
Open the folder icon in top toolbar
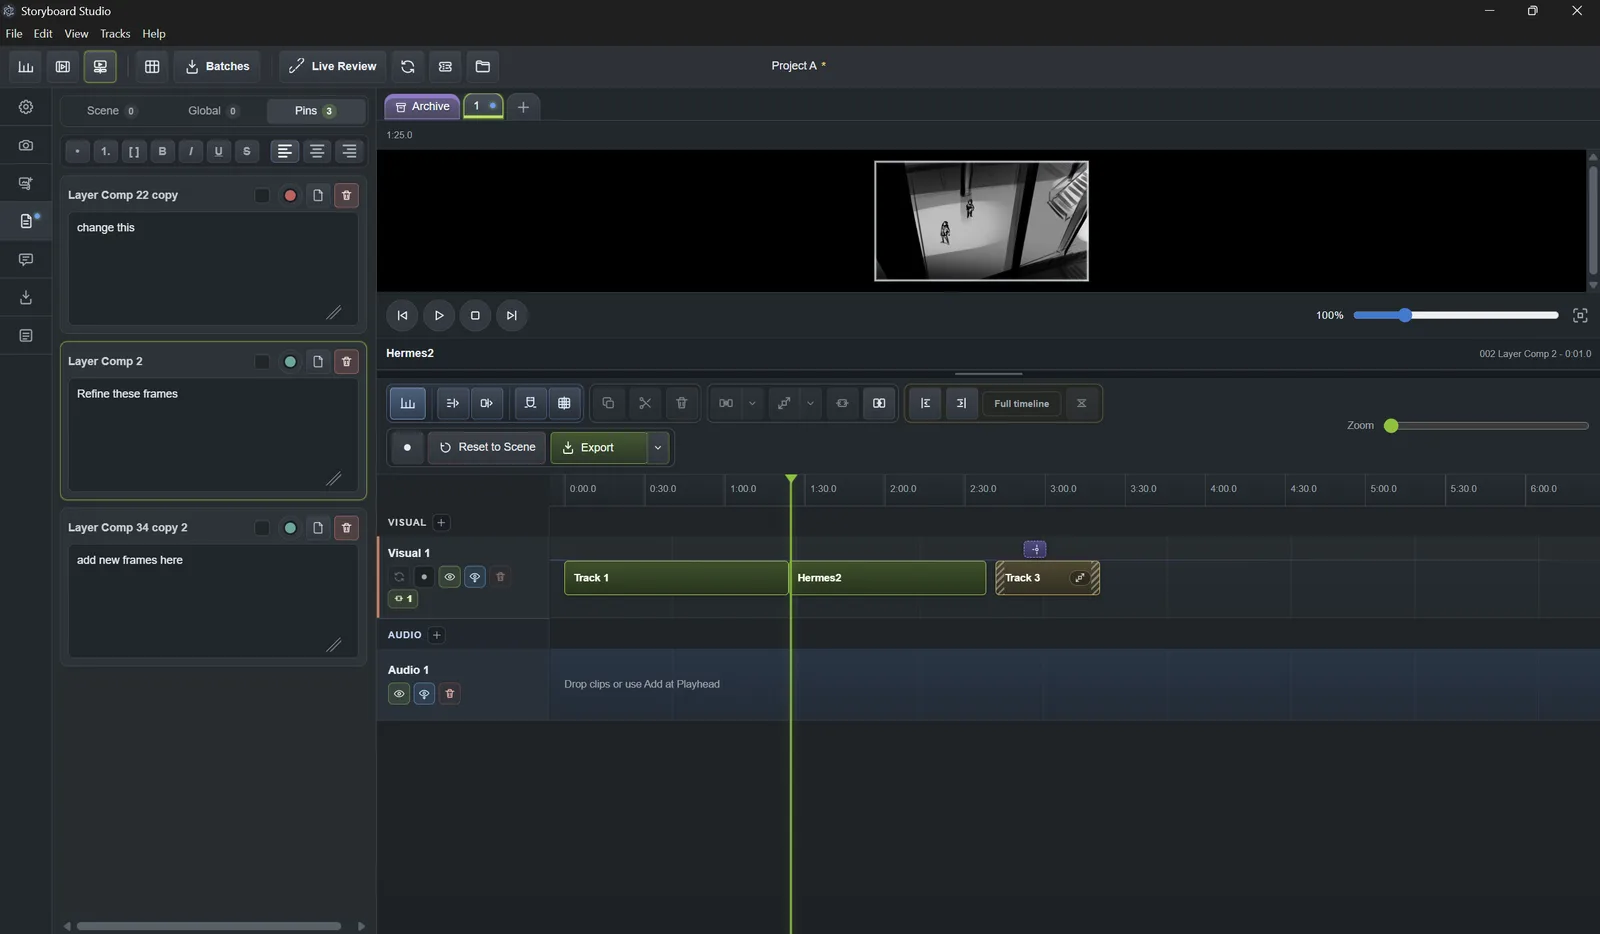[483, 66]
